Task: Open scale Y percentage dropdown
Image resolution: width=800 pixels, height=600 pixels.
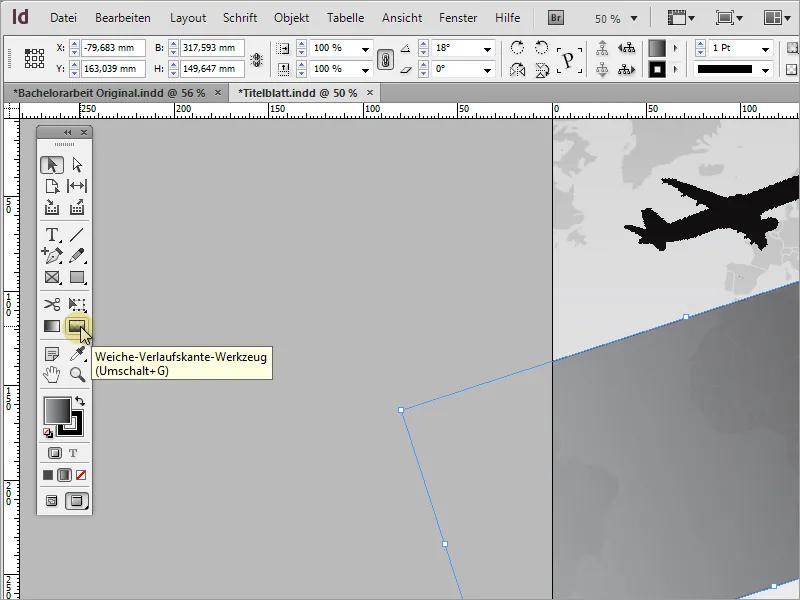Action: (365, 70)
